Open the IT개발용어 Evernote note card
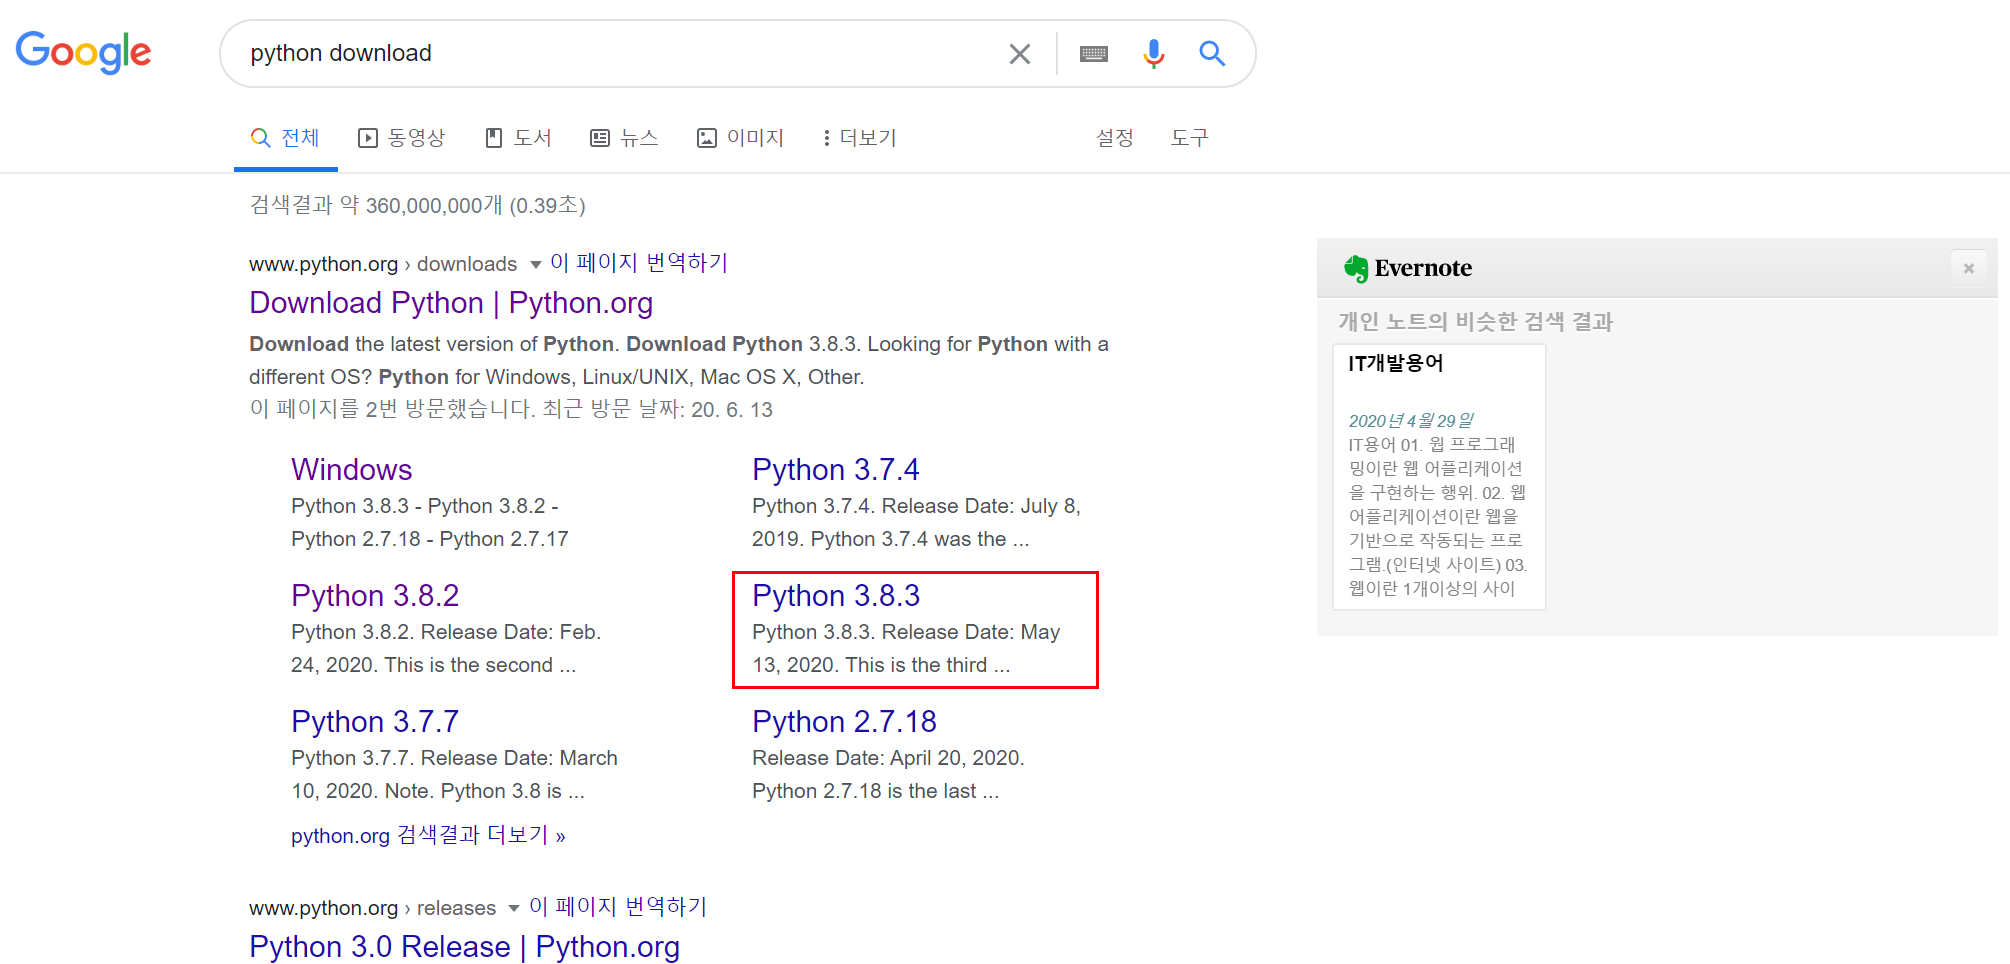The width and height of the screenshot is (2010, 964). pyautogui.click(x=1439, y=476)
